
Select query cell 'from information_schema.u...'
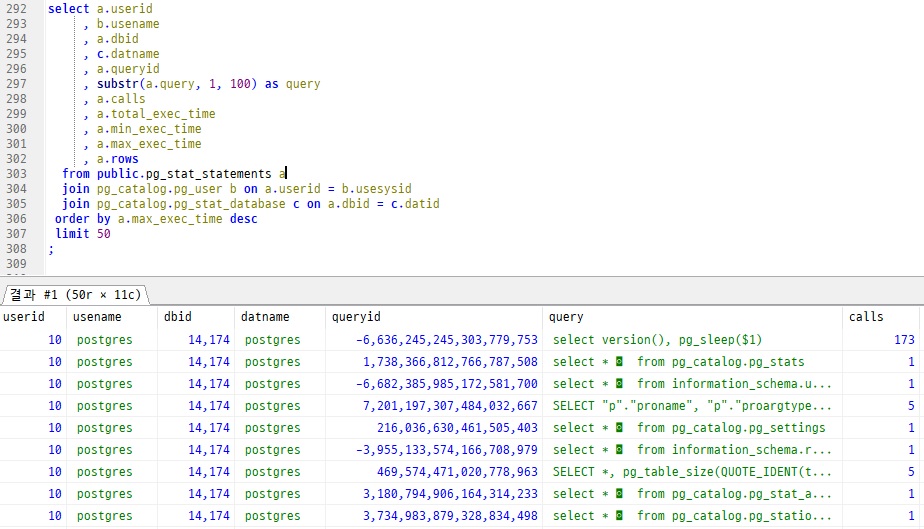692,384
